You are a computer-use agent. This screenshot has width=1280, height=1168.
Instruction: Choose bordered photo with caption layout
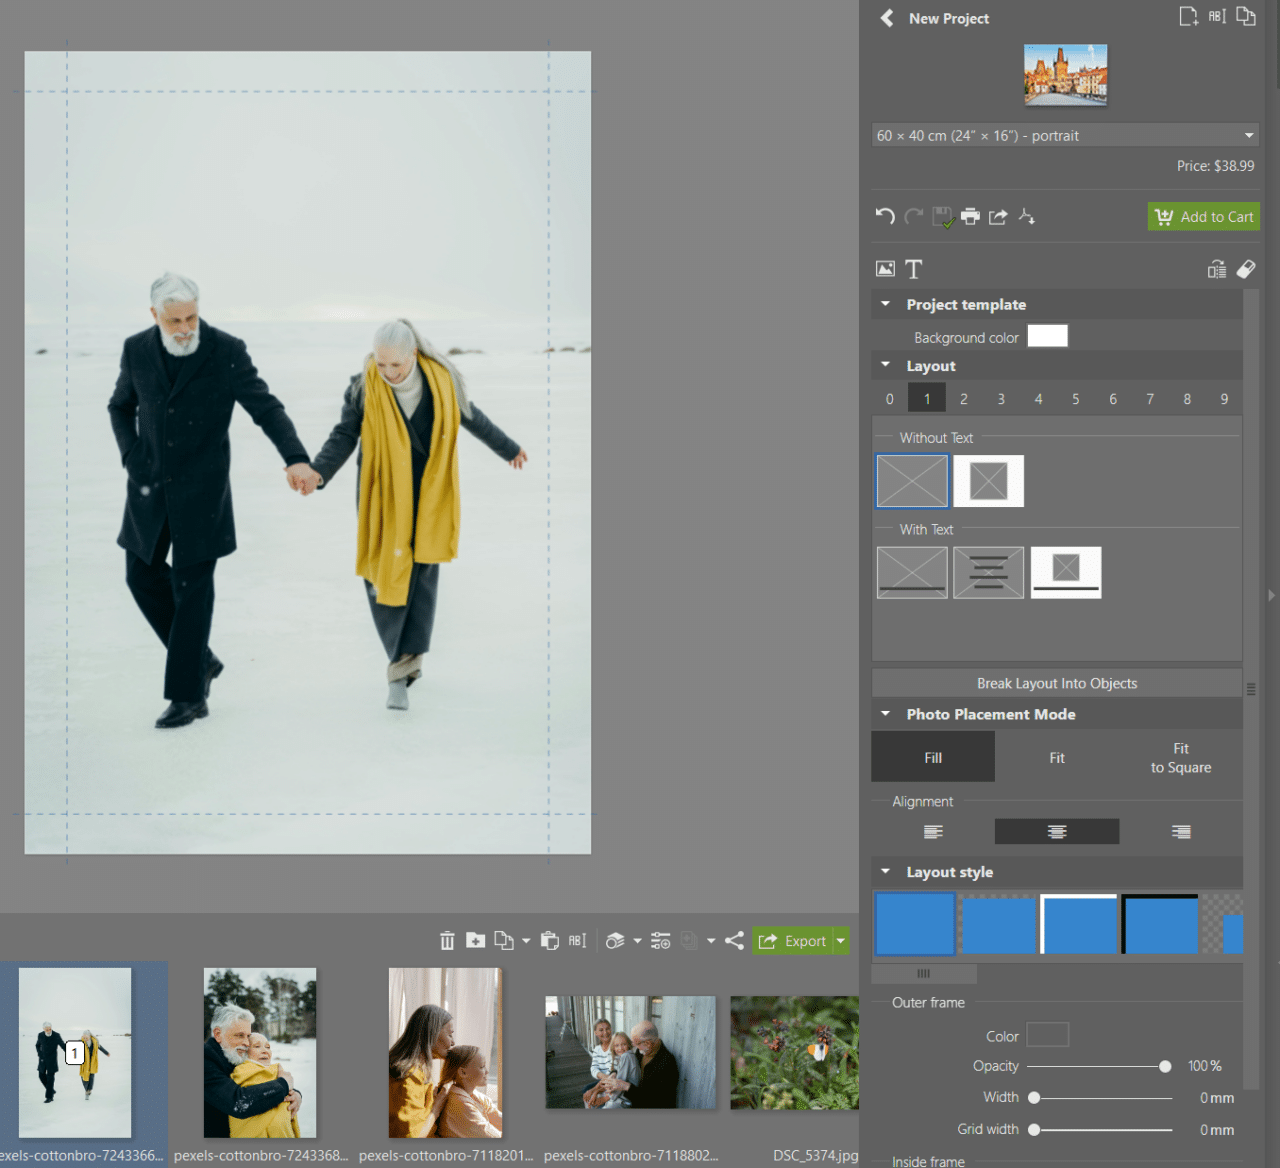point(1066,572)
